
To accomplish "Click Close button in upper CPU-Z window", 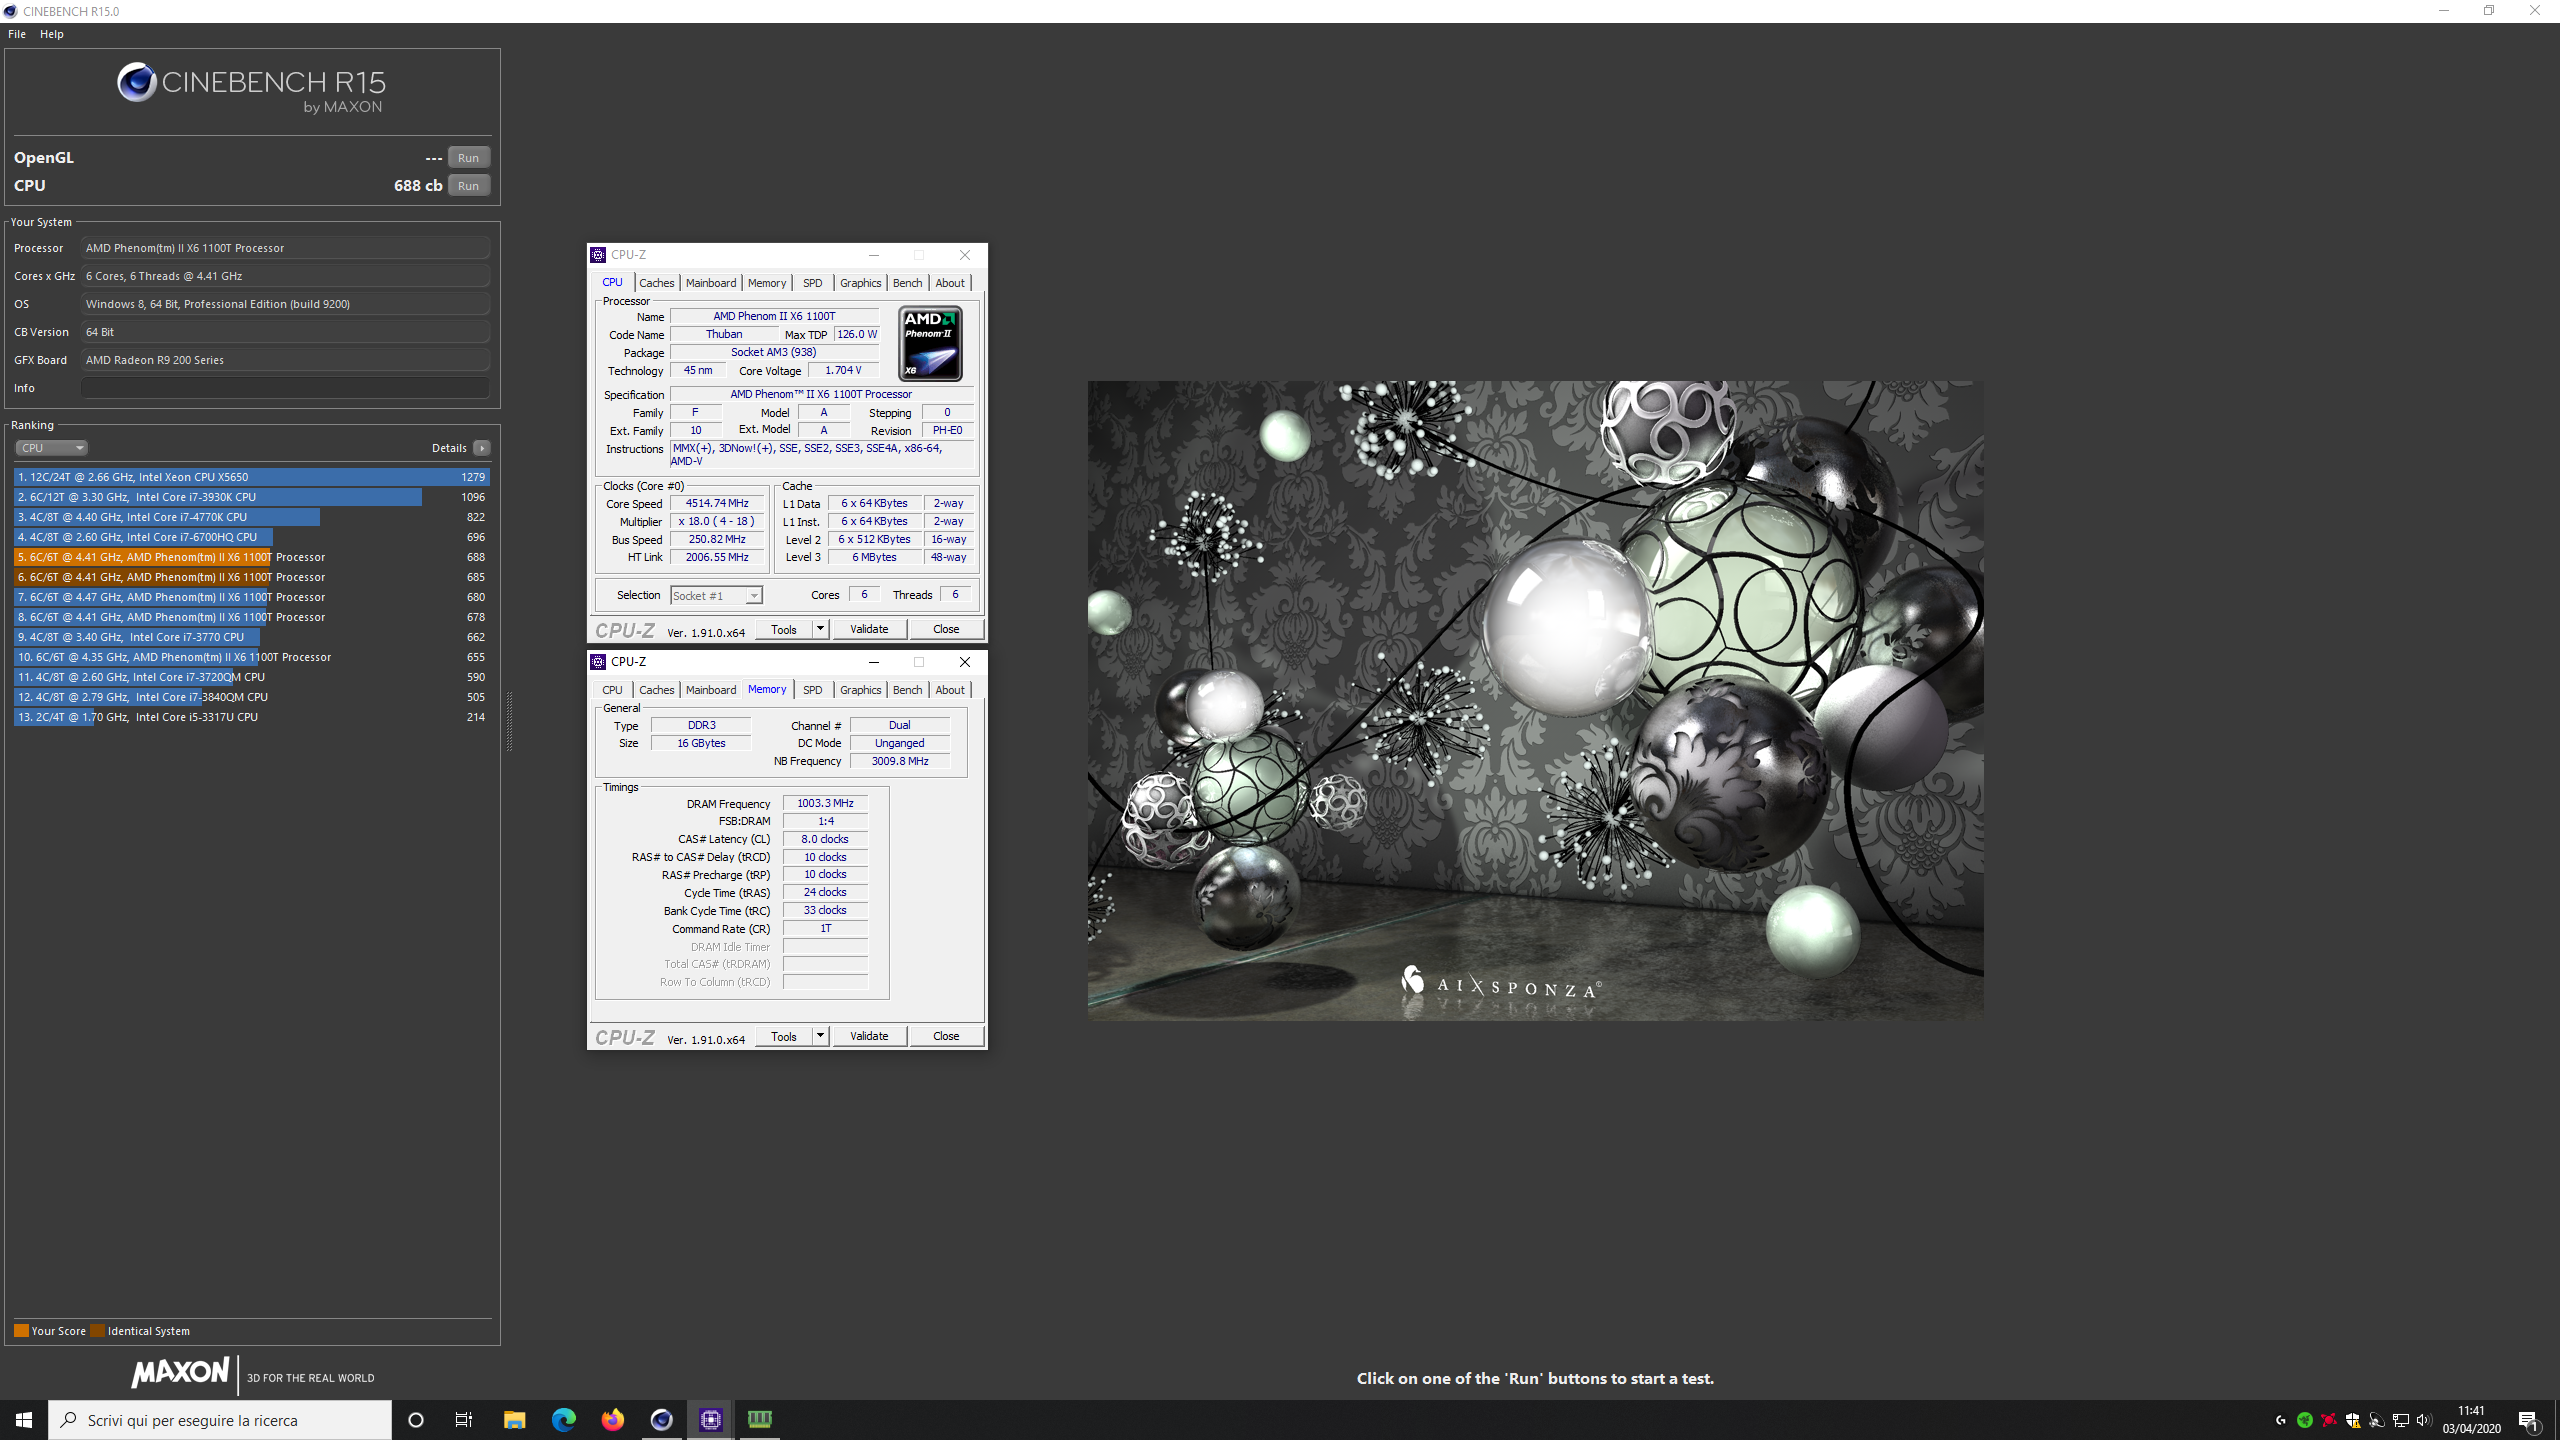I will tap(946, 629).
